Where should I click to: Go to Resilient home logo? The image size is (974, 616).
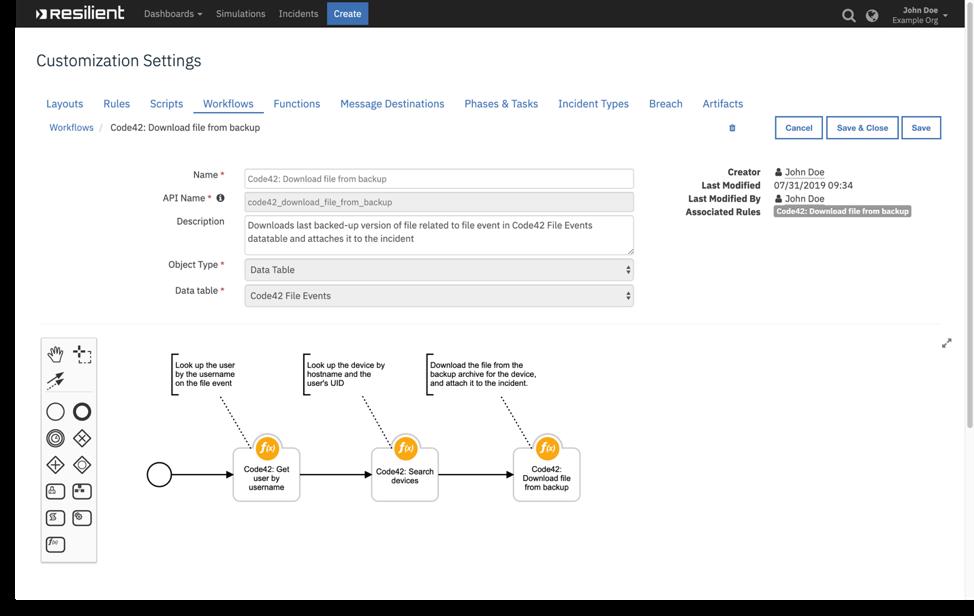coord(80,13)
